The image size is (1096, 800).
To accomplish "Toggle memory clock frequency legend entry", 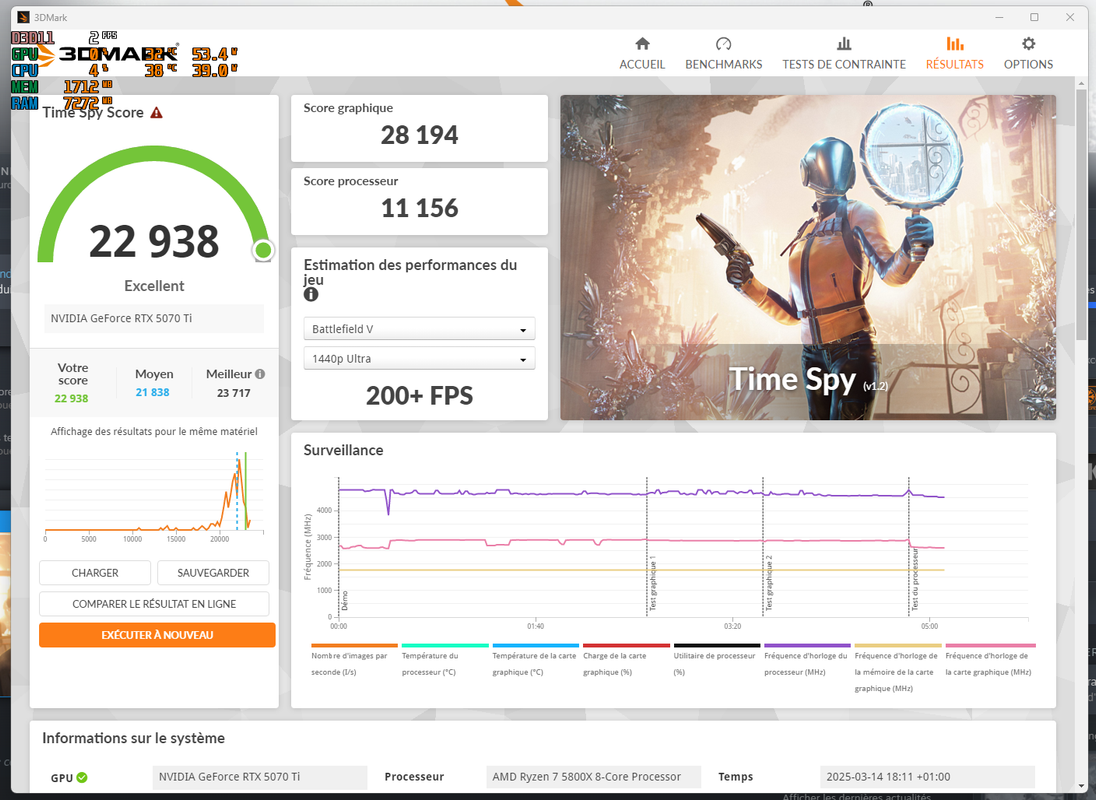I will click(897, 669).
